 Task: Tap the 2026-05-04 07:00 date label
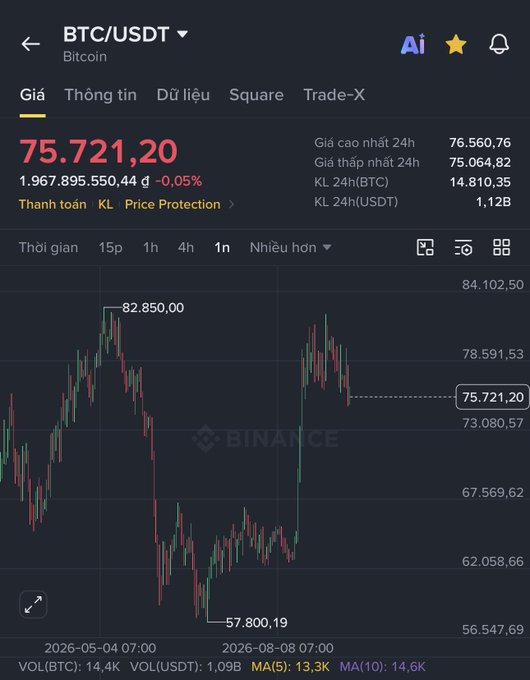point(100,648)
